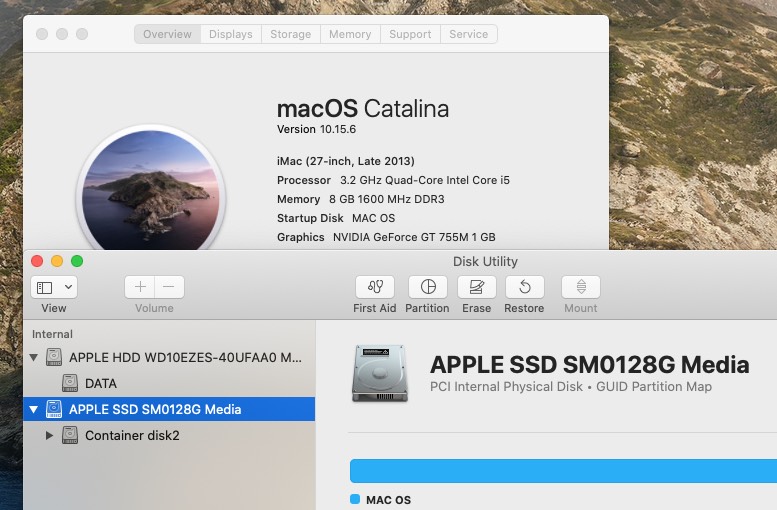Click the iMac (27-inch, Late 2013) text
777x510 pixels.
[x=346, y=161]
